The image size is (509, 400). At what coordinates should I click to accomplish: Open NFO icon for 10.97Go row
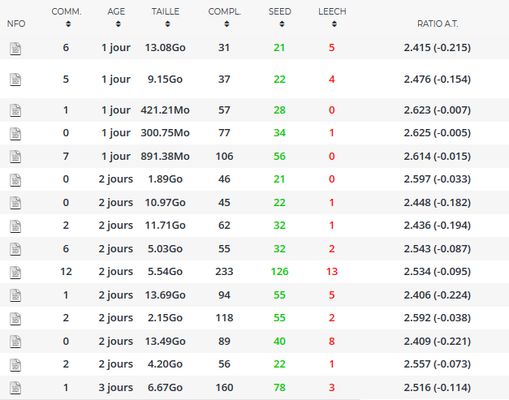15,203
